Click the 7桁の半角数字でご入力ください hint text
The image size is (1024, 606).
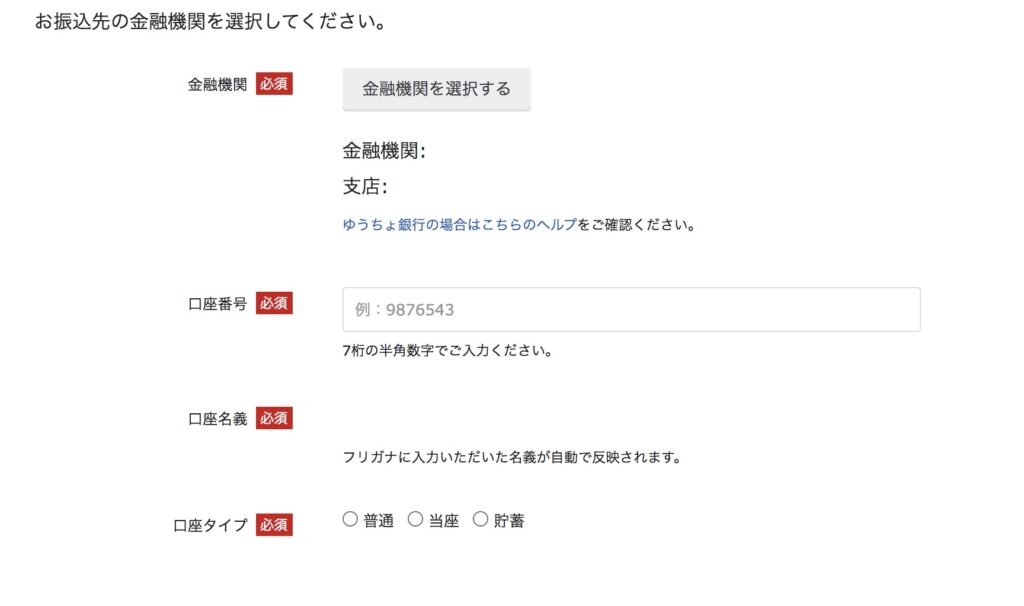(x=447, y=351)
